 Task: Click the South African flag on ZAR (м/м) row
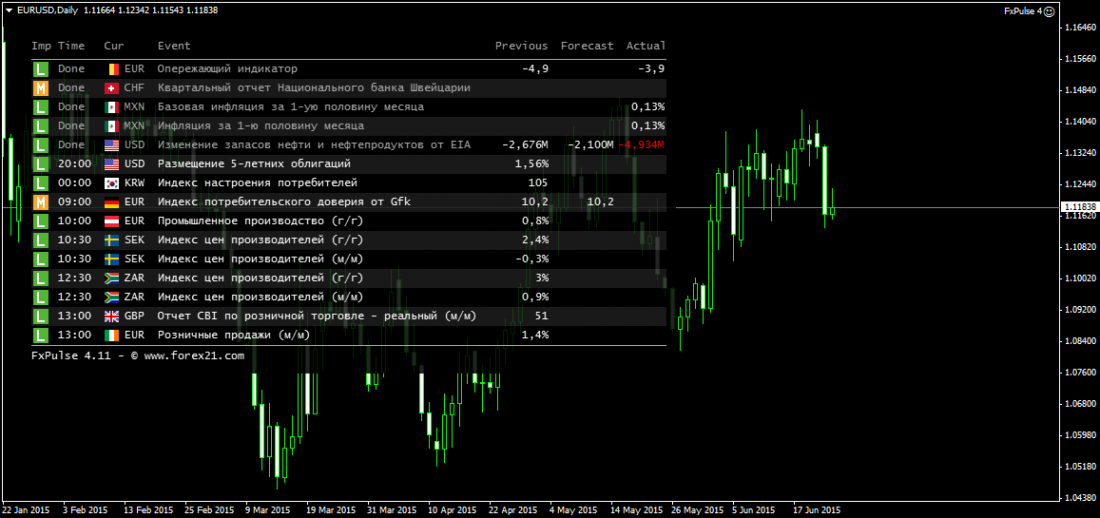pyautogui.click(x=112, y=297)
